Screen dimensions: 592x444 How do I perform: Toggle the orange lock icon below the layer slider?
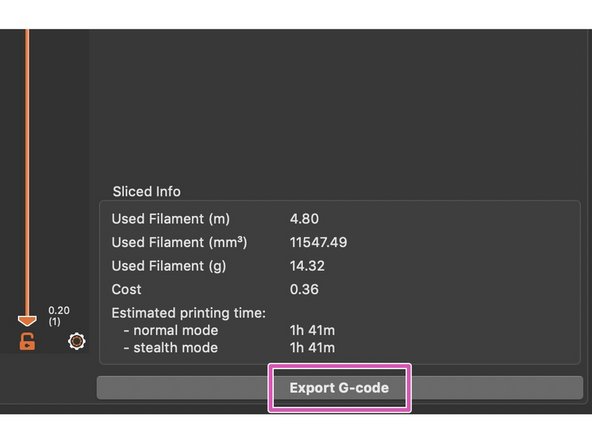tap(27, 342)
